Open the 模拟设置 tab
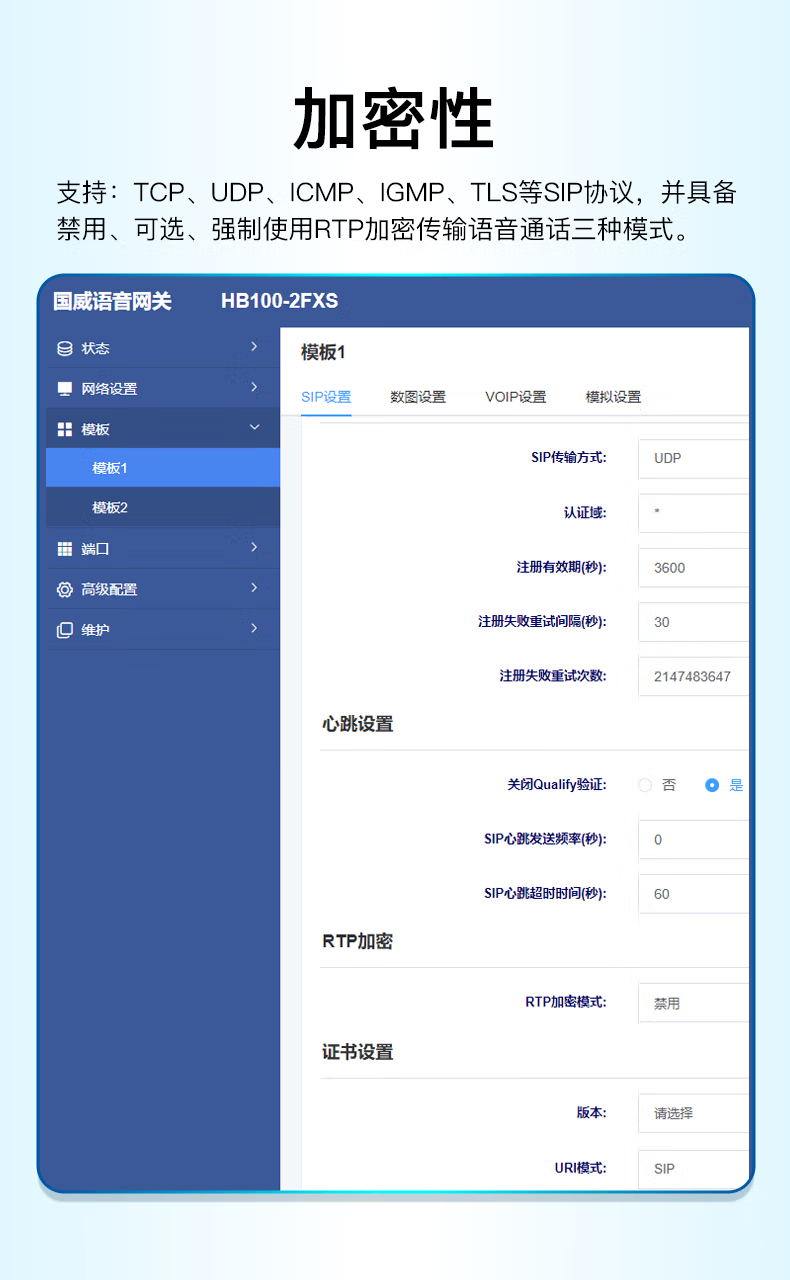The width and height of the screenshot is (790, 1280). tap(613, 397)
